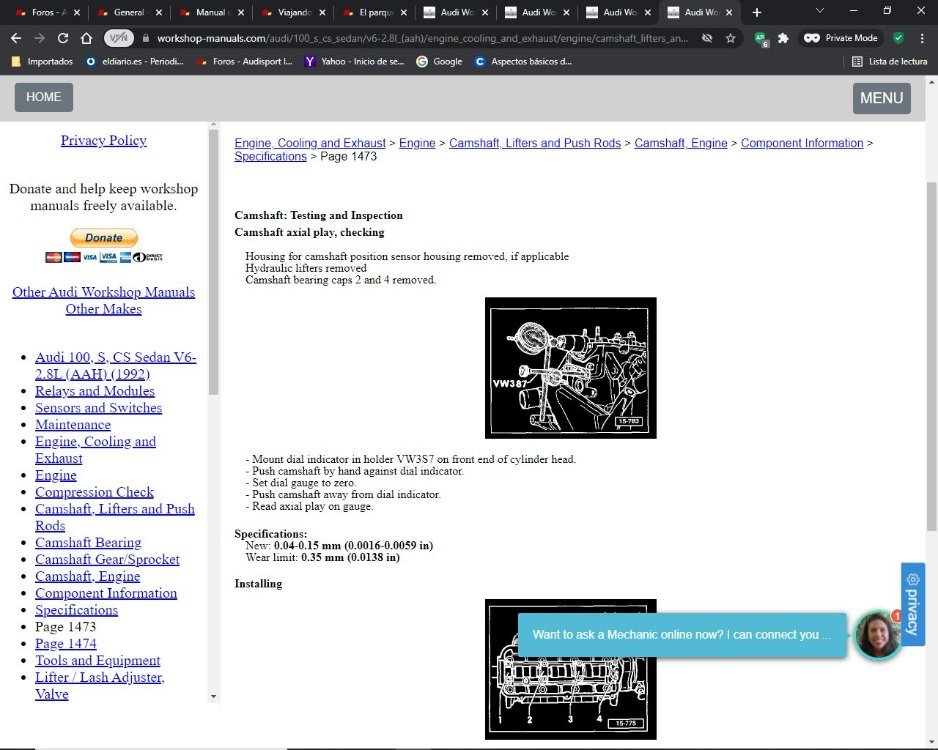This screenshot has width=938, height=750.
Task: Open Lista de lectura reading list
Action: pos(889,61)
